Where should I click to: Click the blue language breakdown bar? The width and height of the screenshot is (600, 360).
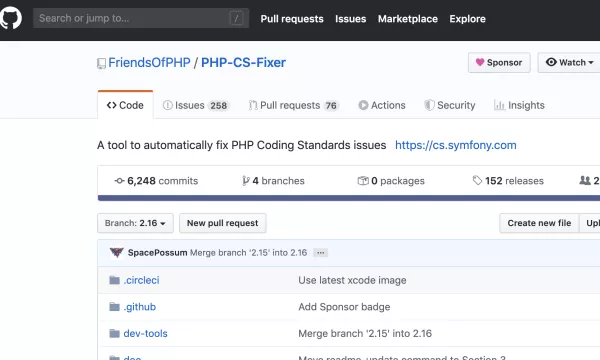(349, 198)
